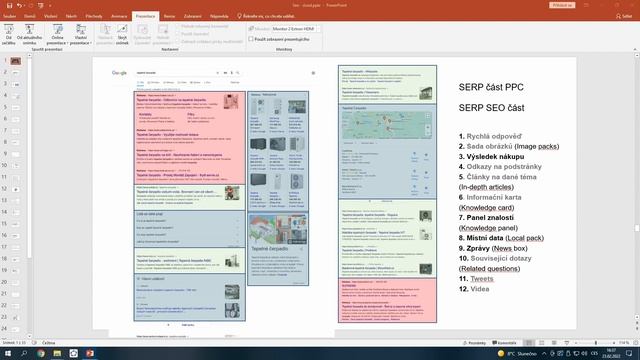Screen dimensions: 640x360
Task: Click the zoom slider handle
Action: (596, 343)
